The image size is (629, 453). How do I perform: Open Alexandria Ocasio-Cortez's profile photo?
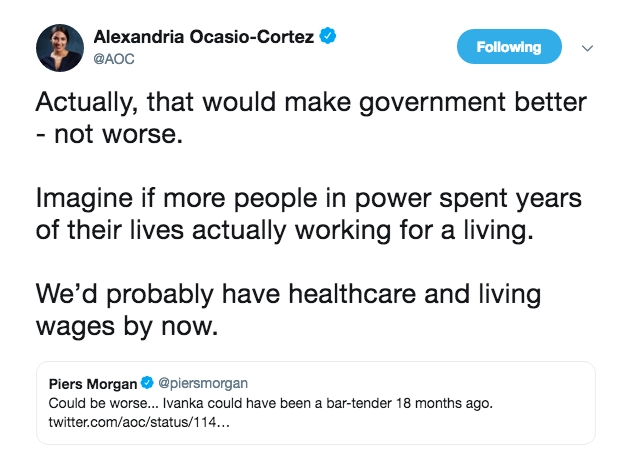[x=59, y=46]
